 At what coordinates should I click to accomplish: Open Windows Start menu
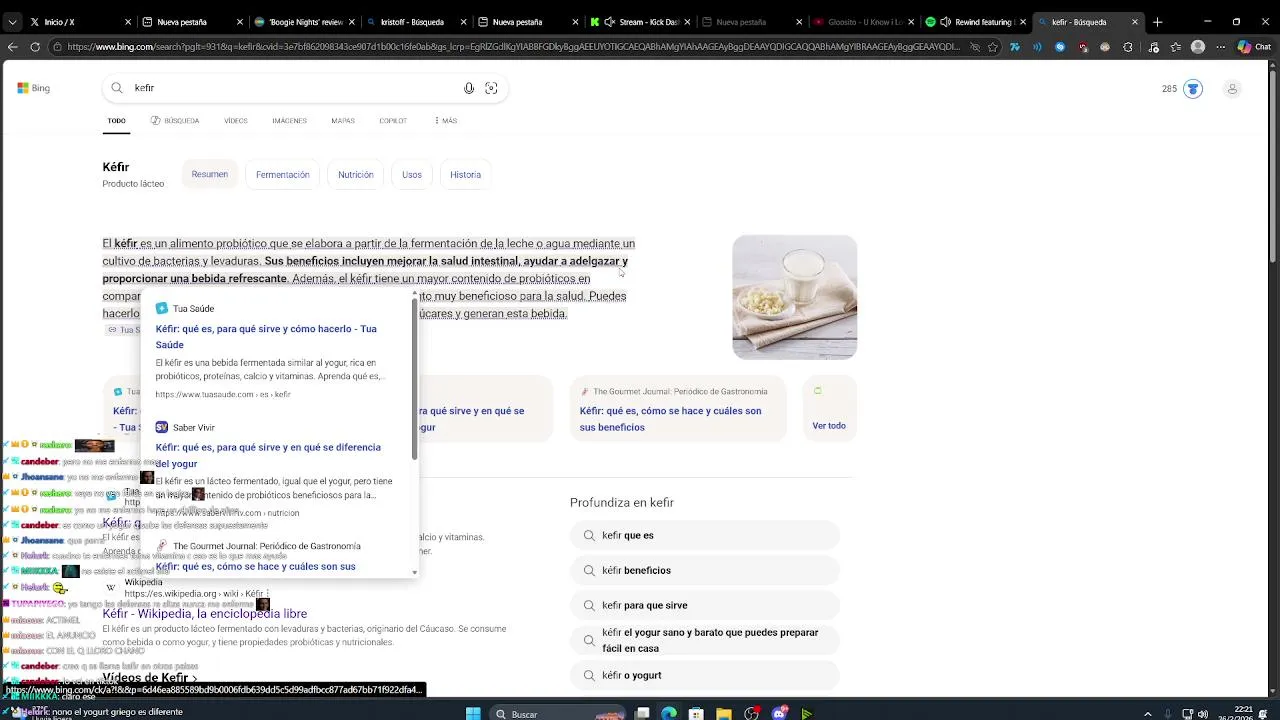click(x=473, y=713)
